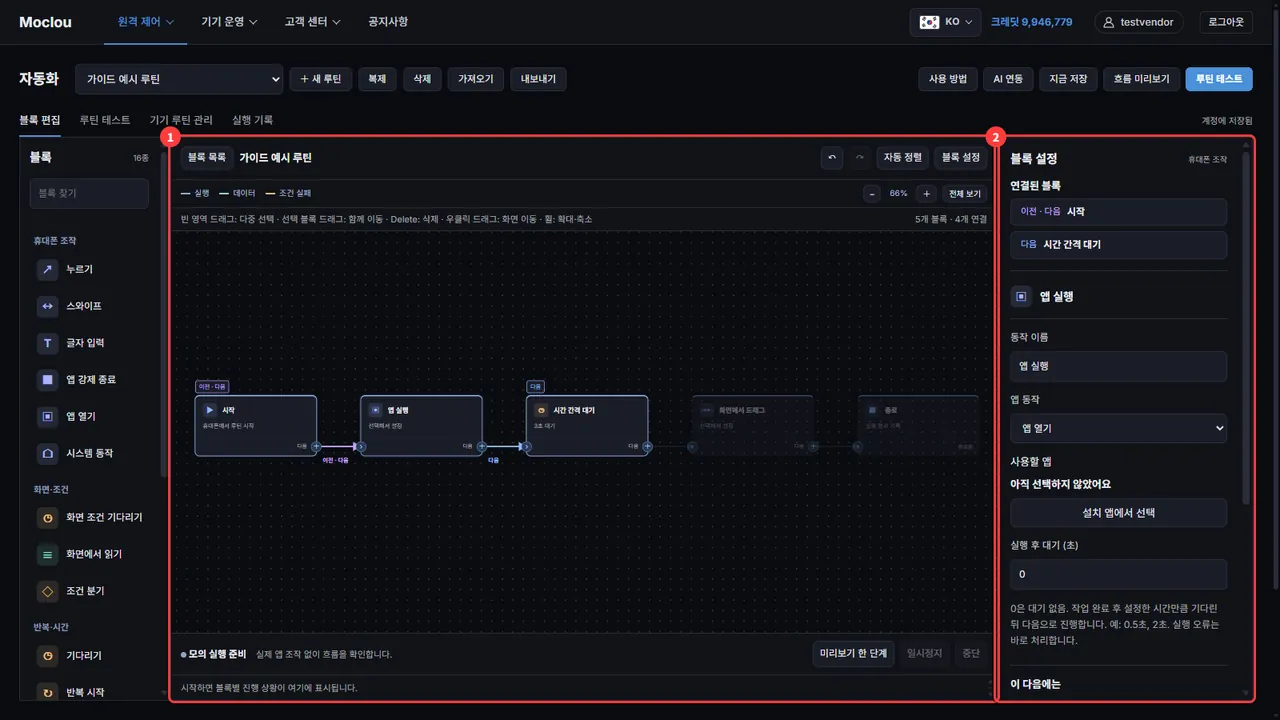Pick the 글자 입력 text input icon

(x=47, y=343)
